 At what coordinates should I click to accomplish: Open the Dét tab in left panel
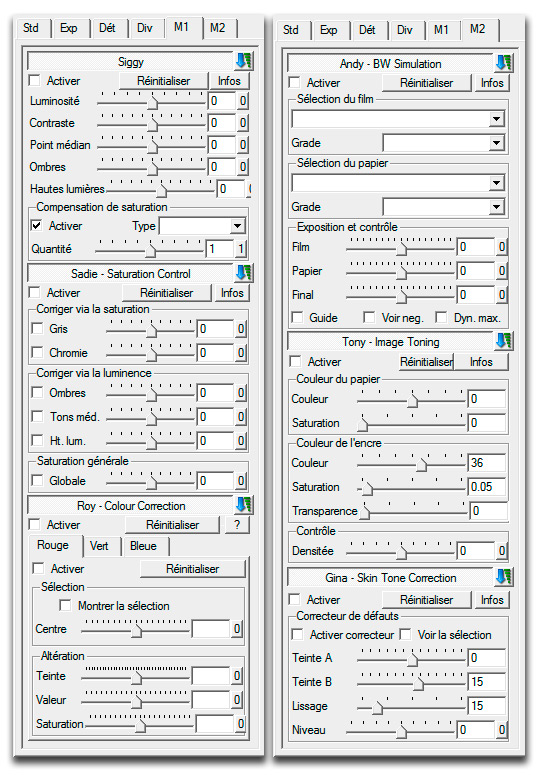[107, 28]
